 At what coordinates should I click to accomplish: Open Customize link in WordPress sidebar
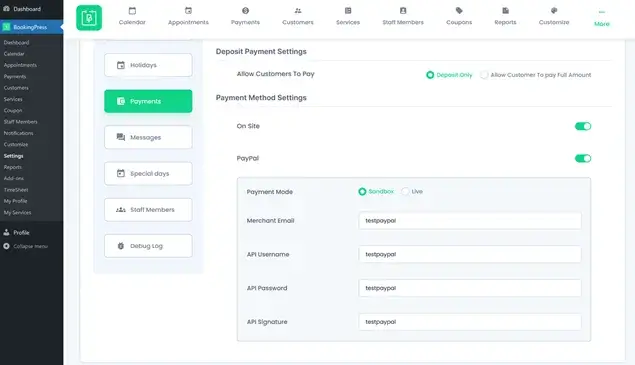(x=16, y=145)
